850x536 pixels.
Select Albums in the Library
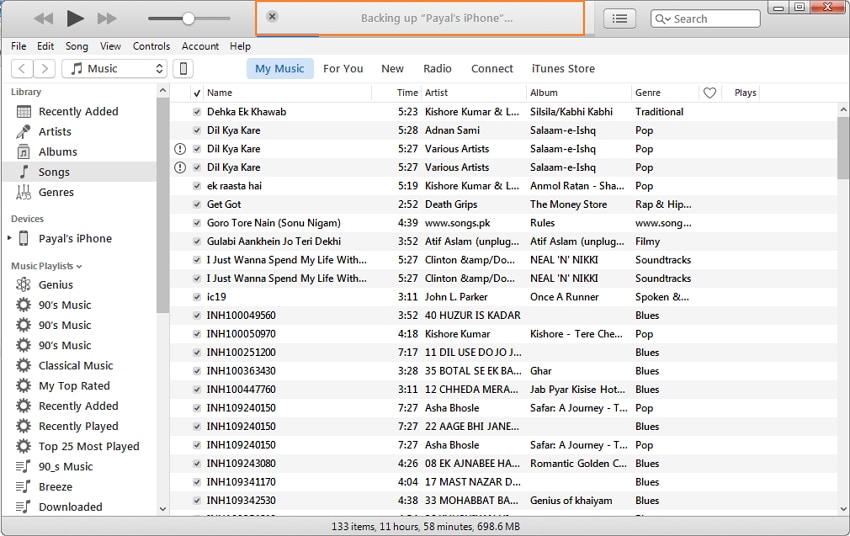[79, 152]
